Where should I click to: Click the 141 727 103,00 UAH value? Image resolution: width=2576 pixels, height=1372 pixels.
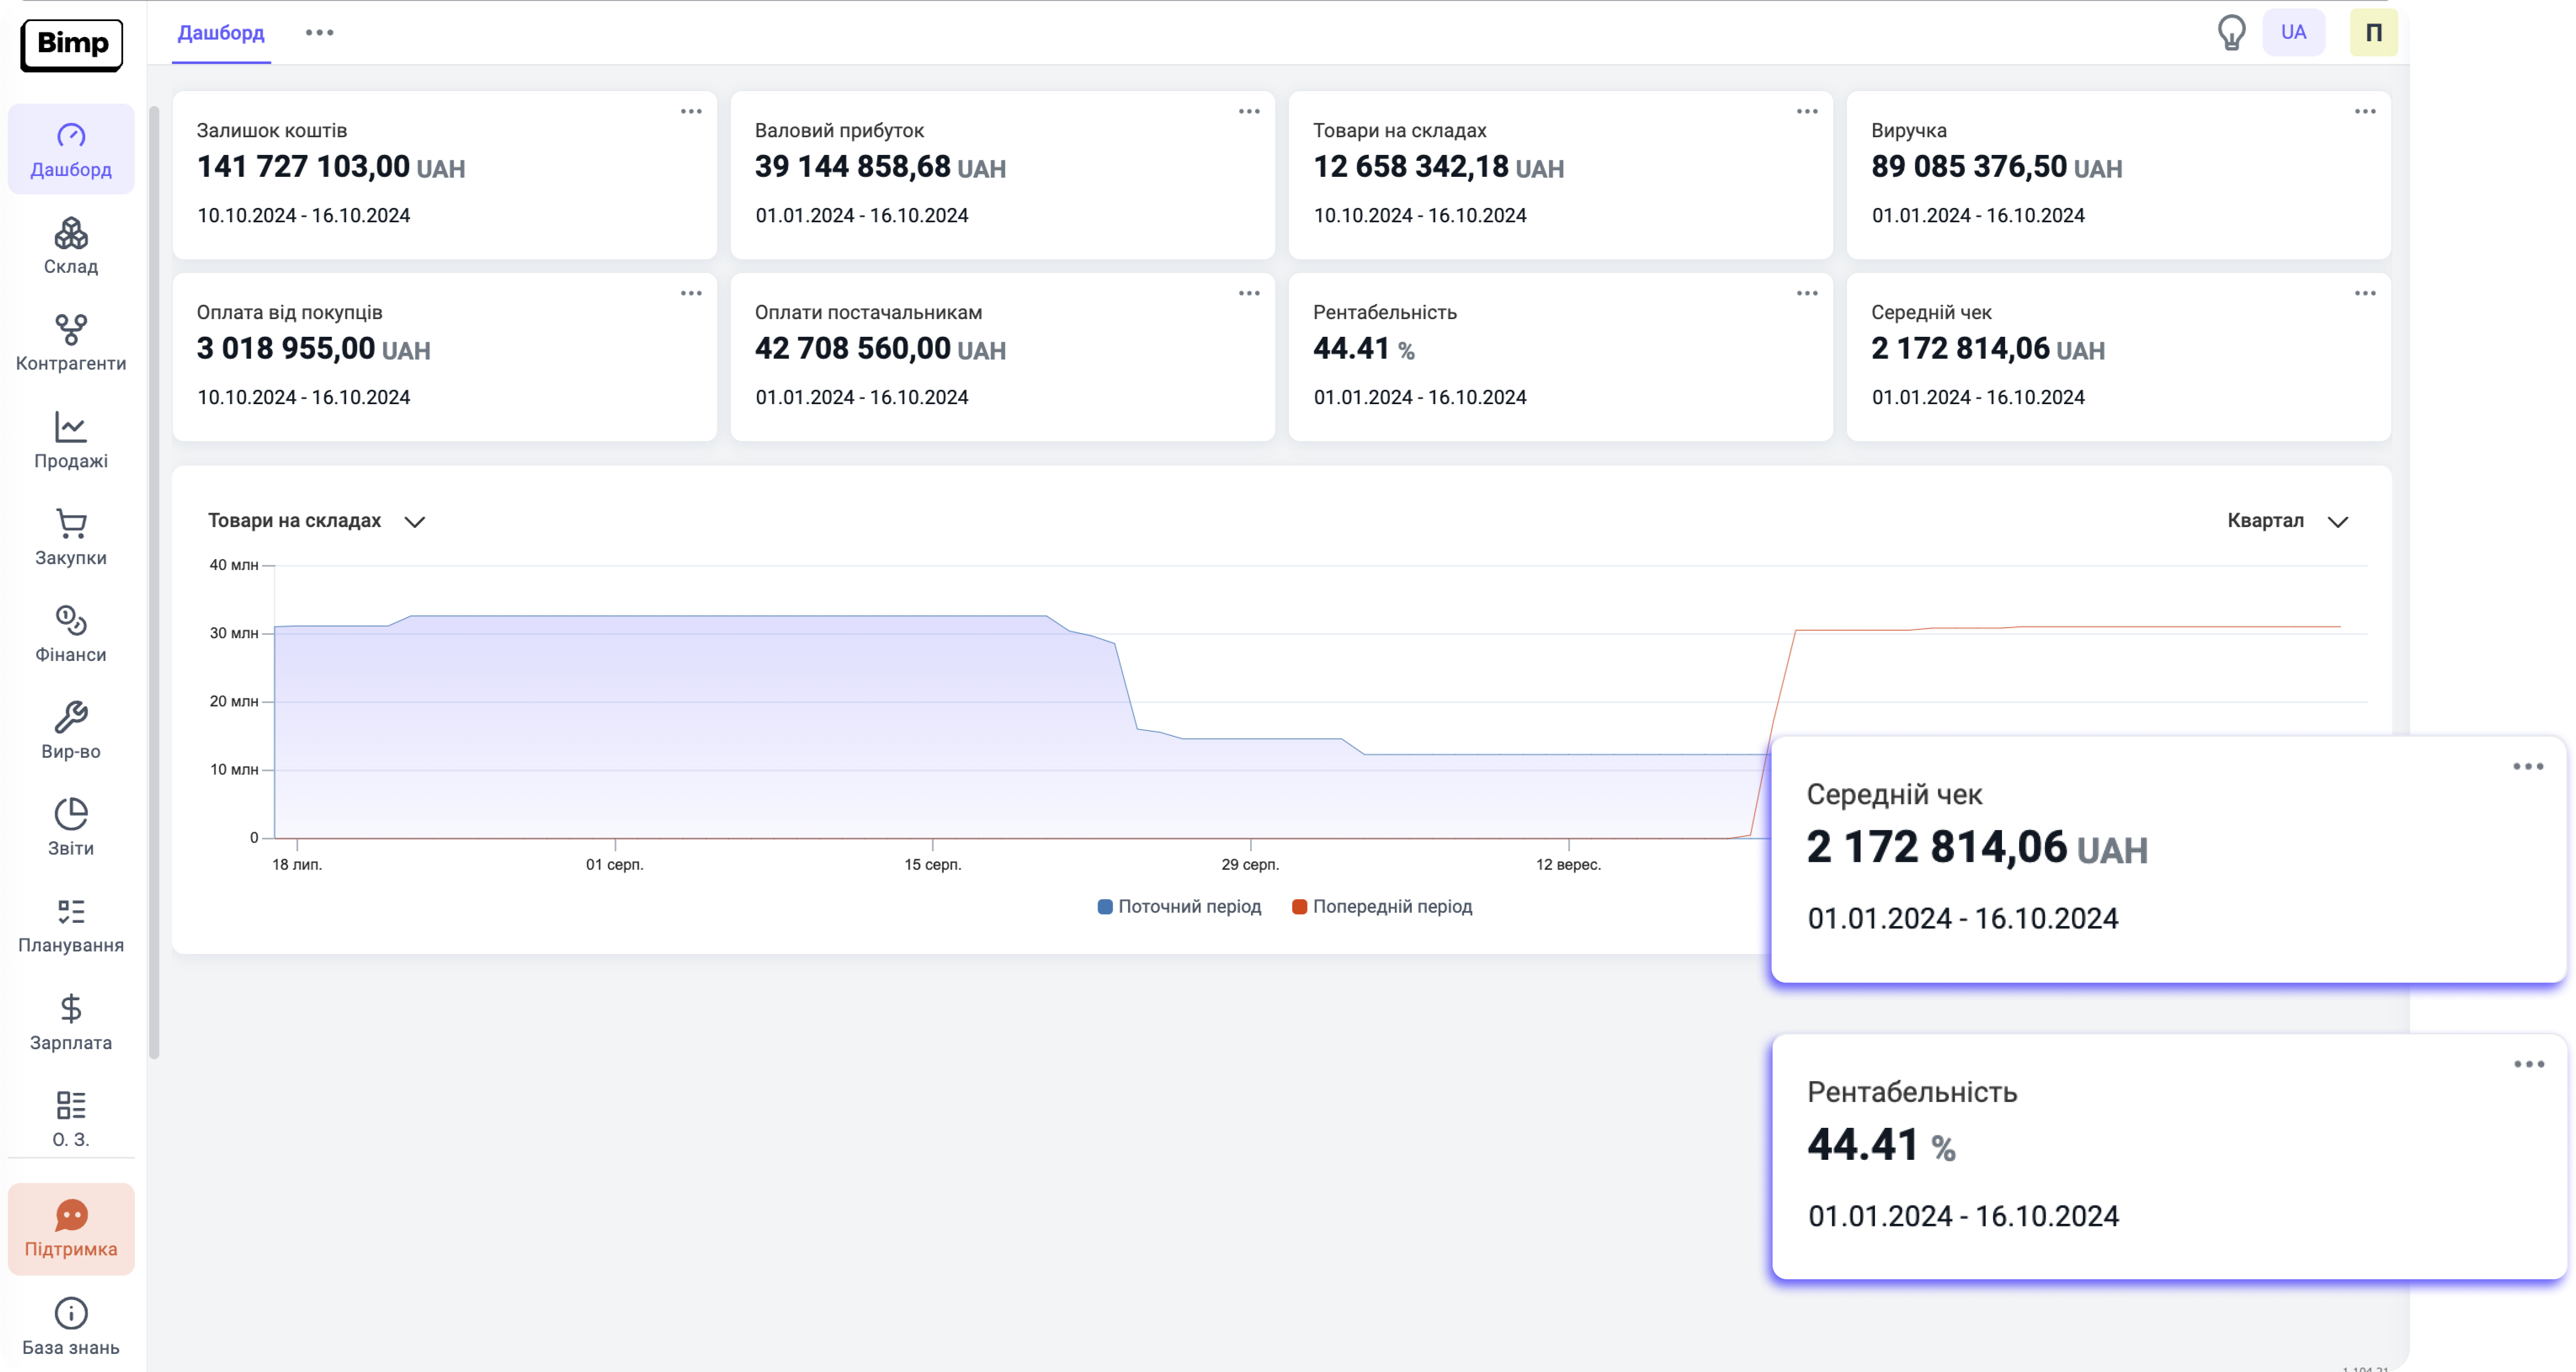click(x=331, y=167)
